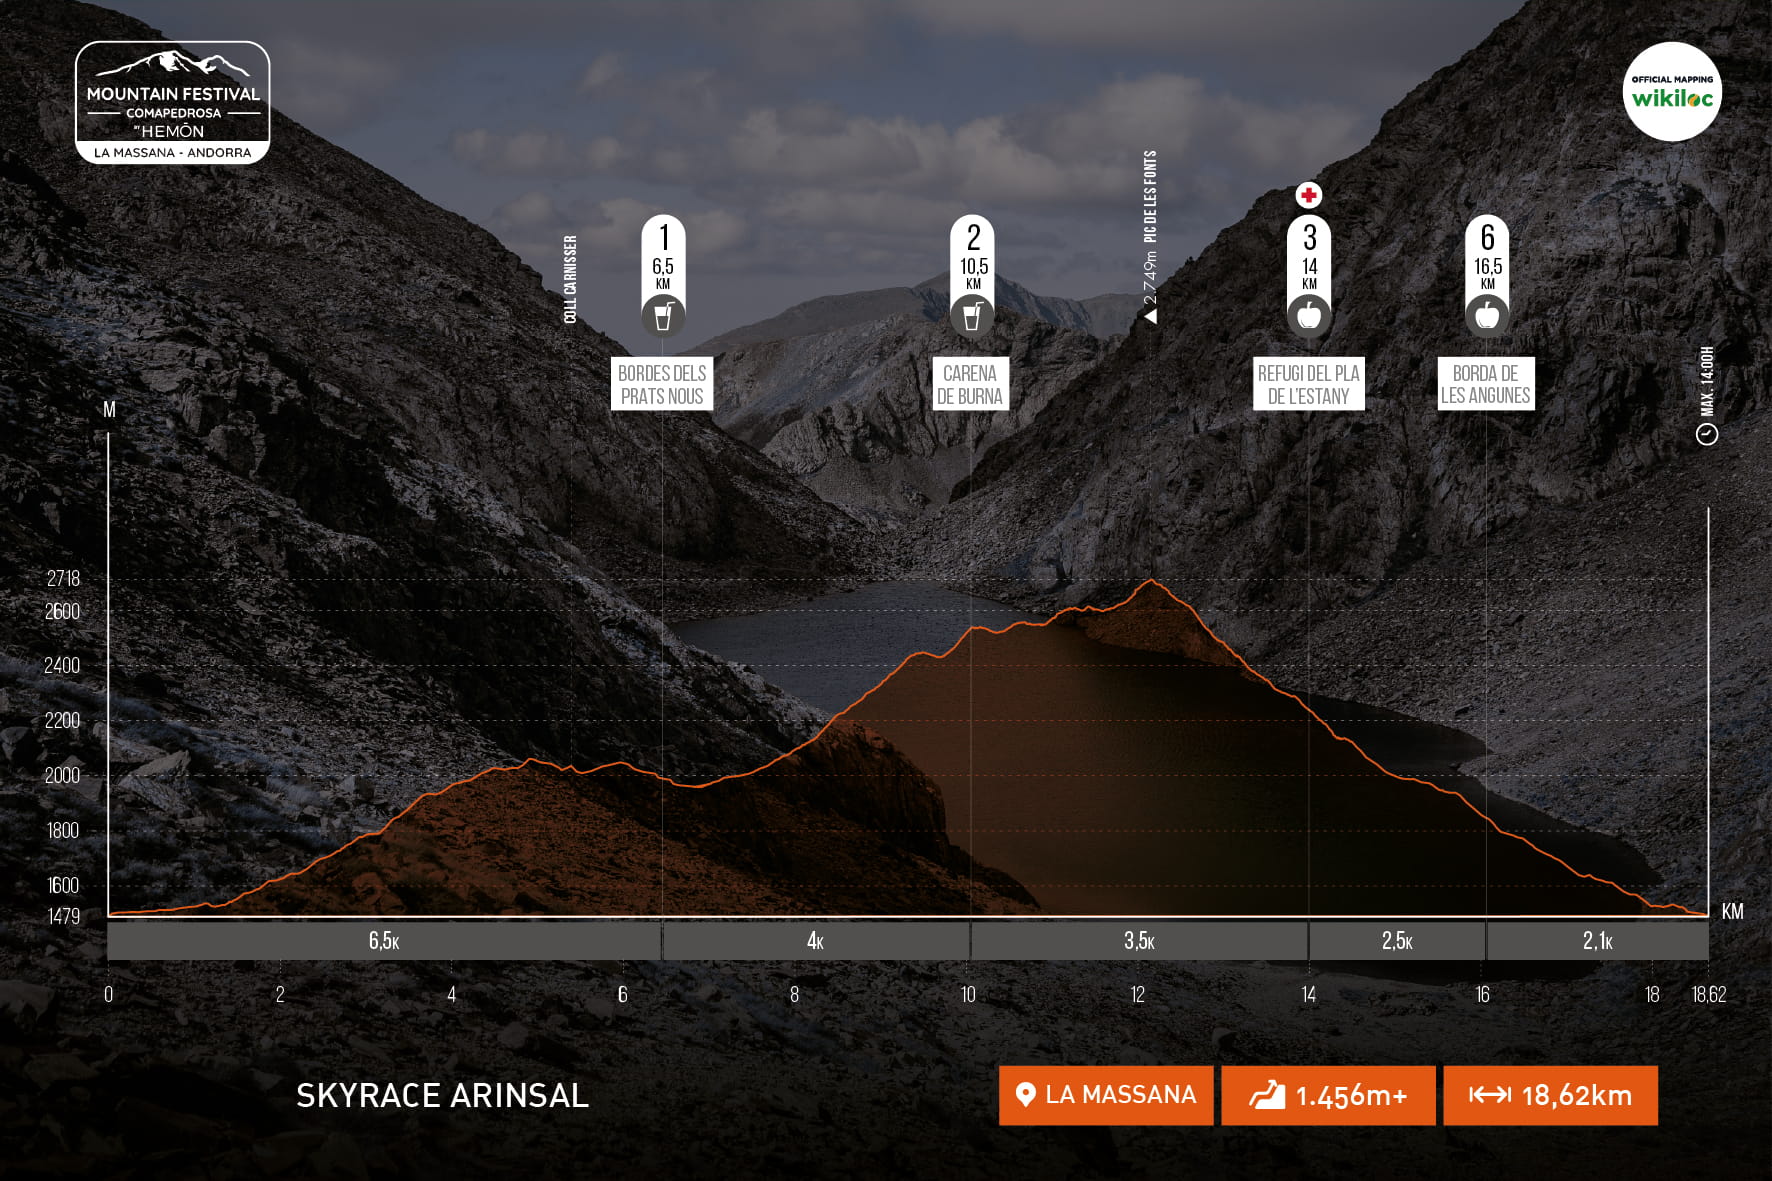Select the drink icon at station 1
Viewport: 1772px width, 1181px height.
[x=662, y=317]
